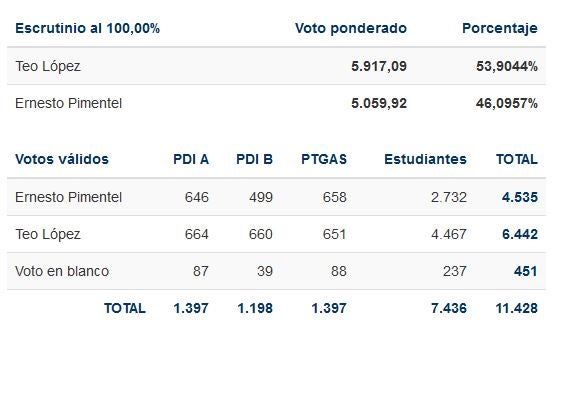Image resolution: width=564 pixels, height=399 pixels.
Task: Click the weighted vote value 5.917,09
Action: 379,66
